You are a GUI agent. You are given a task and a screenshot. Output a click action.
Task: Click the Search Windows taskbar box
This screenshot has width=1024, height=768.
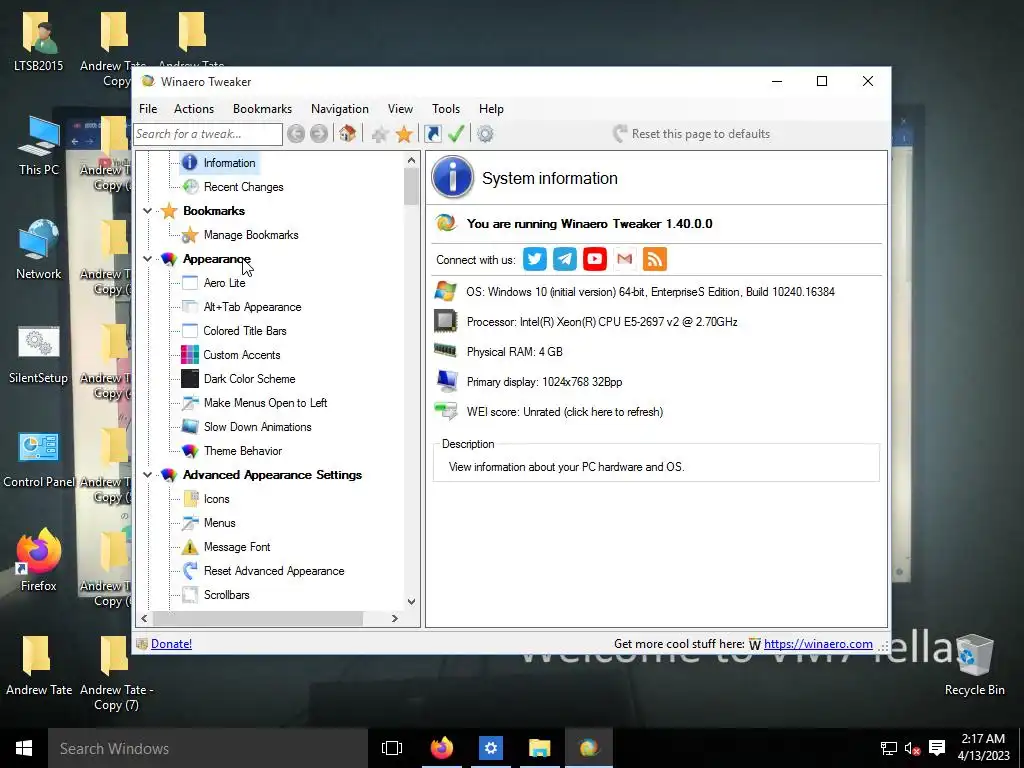208,748
